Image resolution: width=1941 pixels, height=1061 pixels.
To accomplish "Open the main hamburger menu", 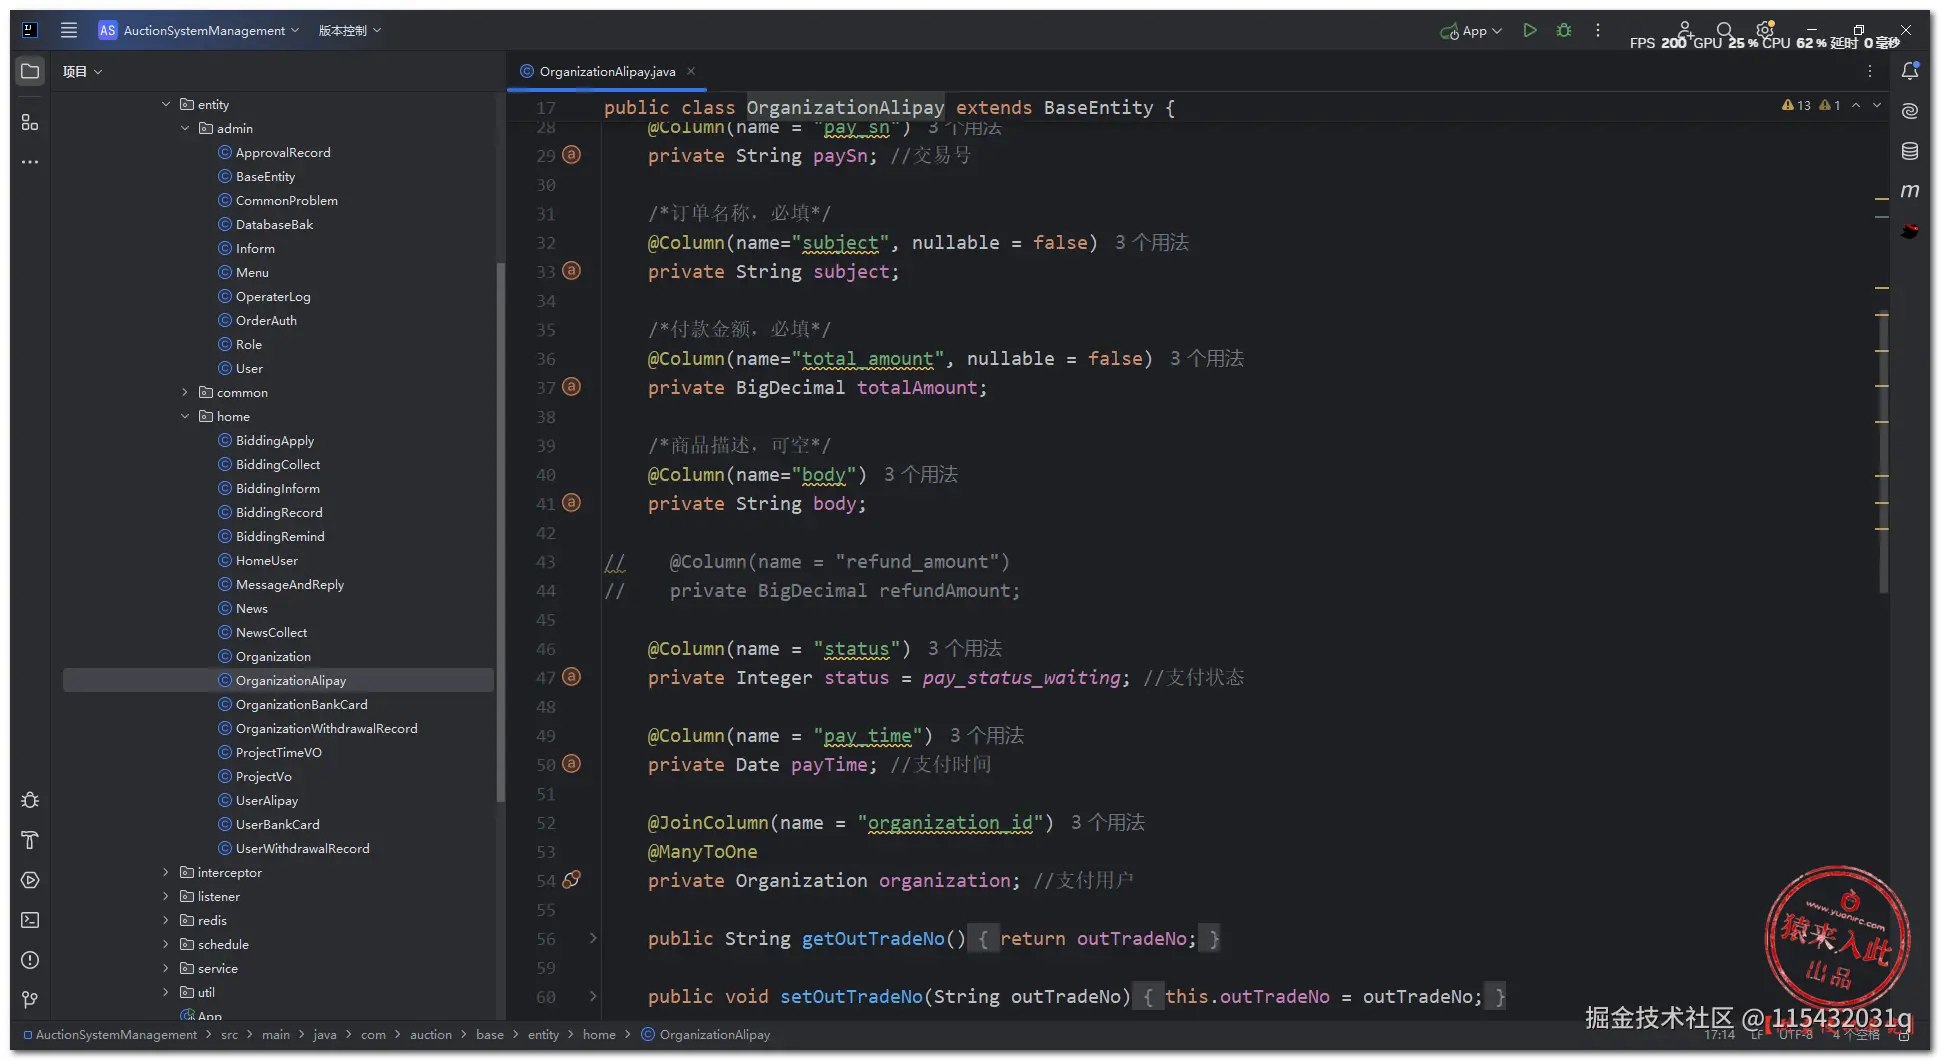I will pyautogui.click(x=69, y=30).
